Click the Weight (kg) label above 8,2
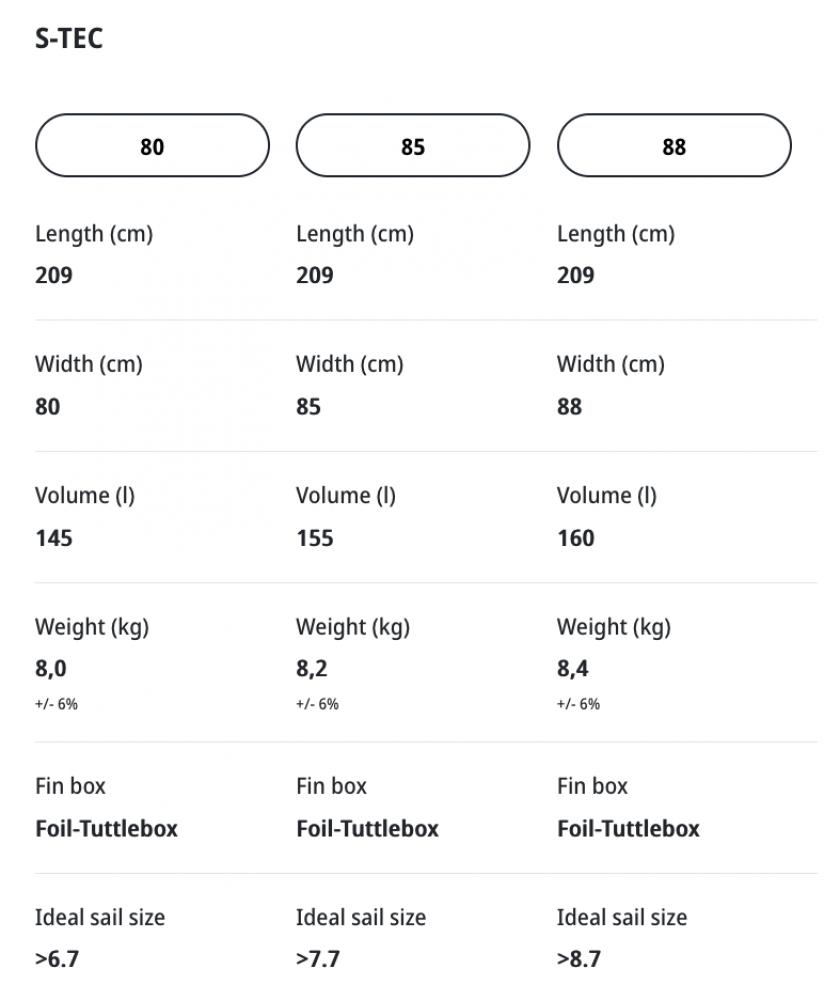 coord(353,627)
